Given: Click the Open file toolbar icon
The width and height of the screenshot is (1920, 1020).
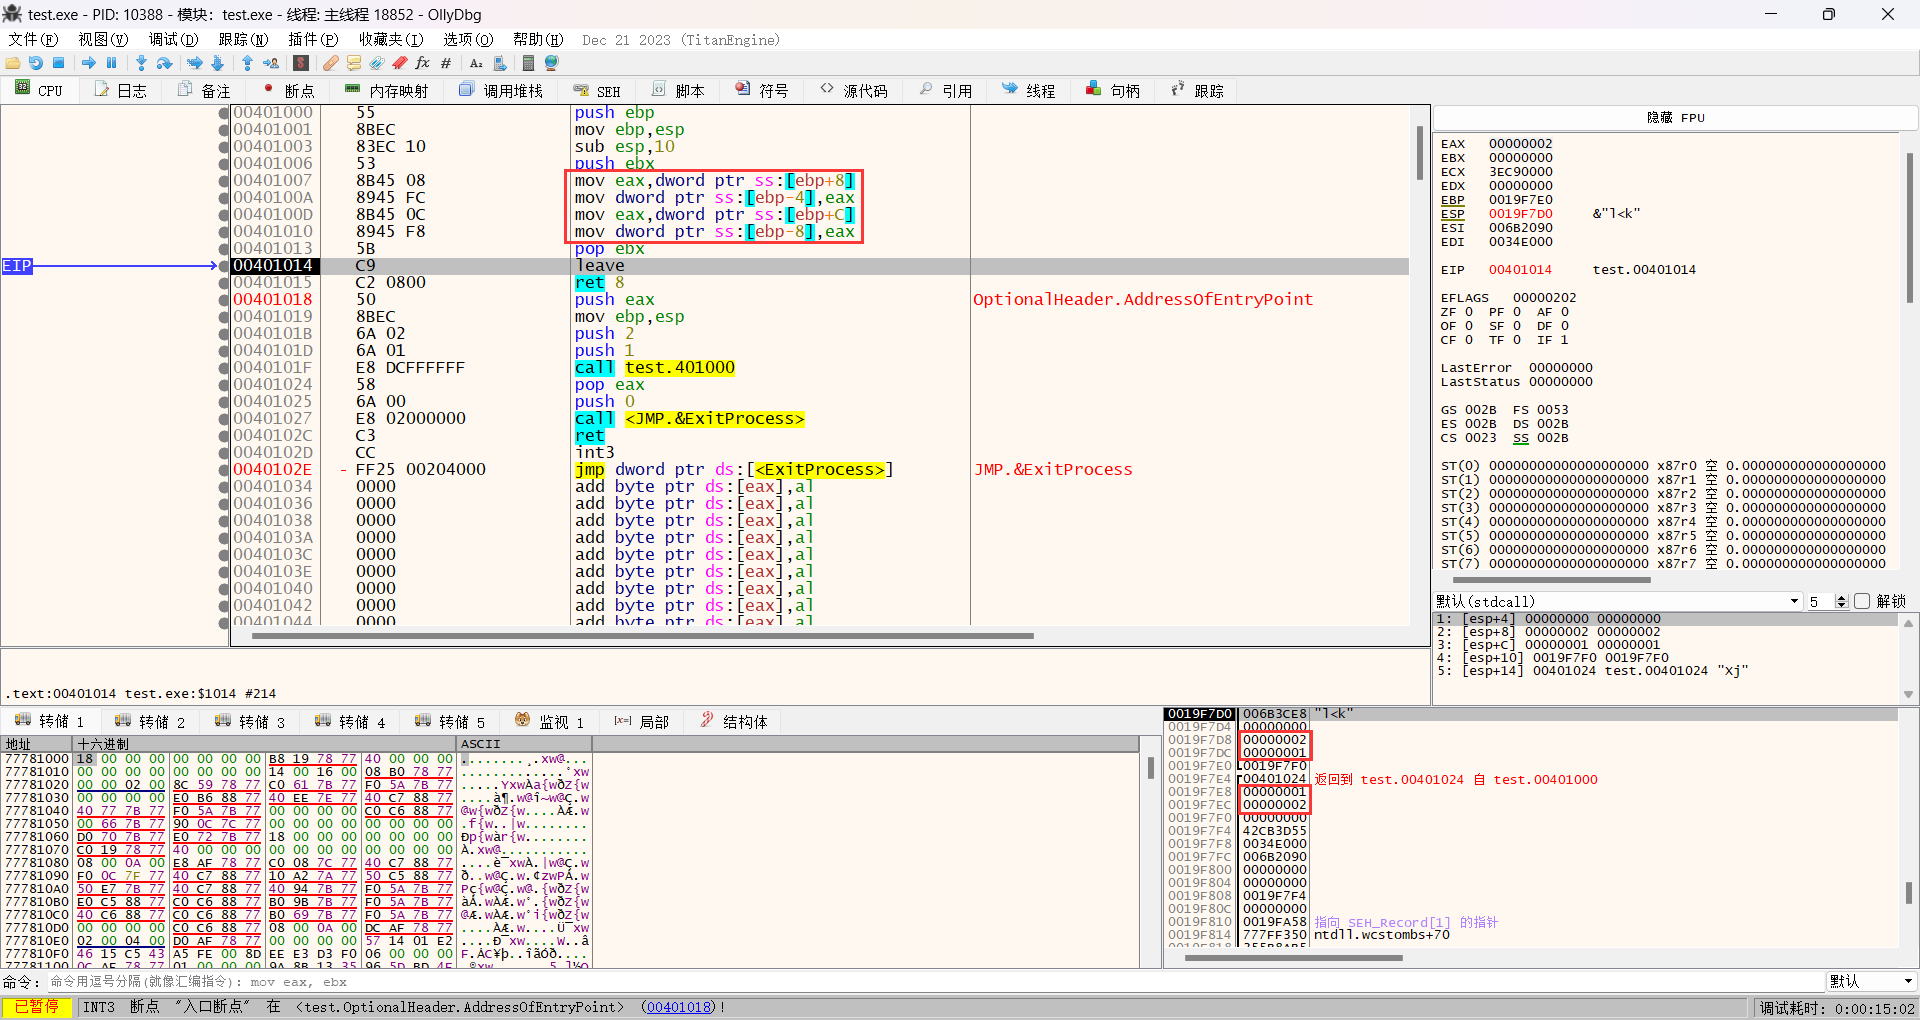Looking at the screenshot, I should [13, 63].
